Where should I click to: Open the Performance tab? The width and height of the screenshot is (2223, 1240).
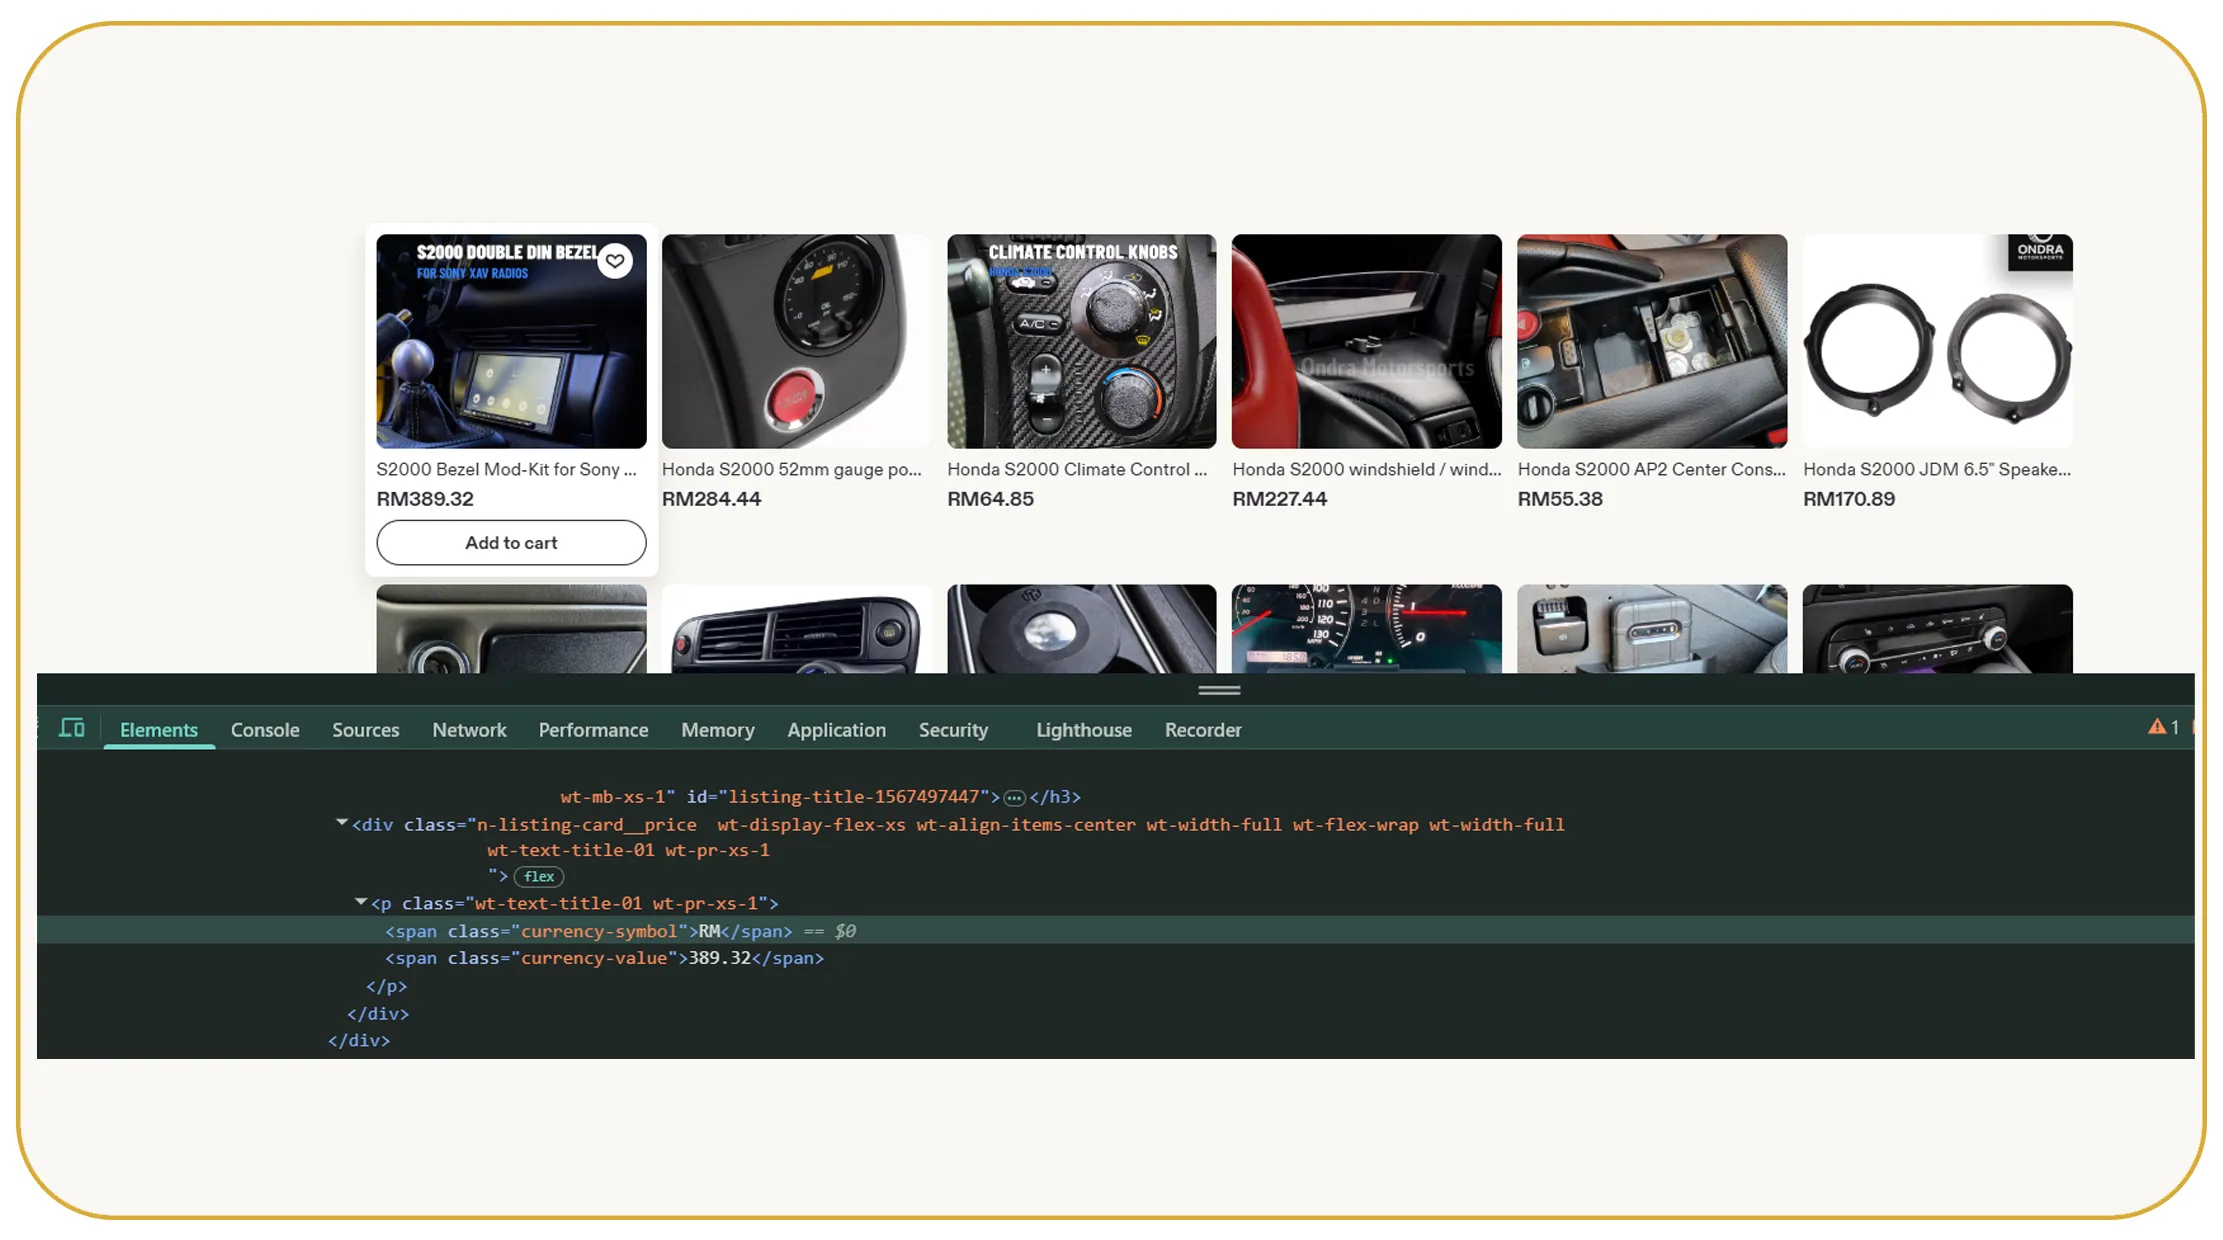click(593, 730)
